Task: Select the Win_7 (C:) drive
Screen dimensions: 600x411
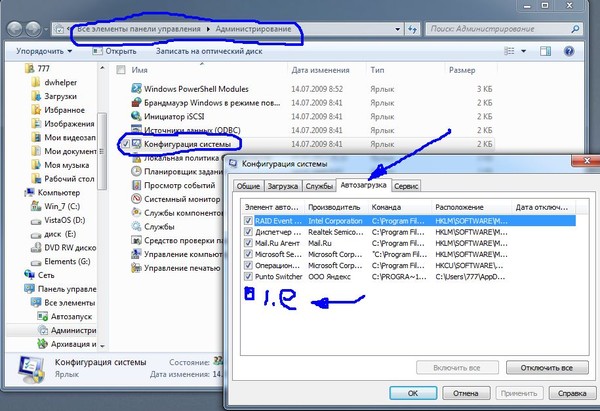Action: point(56,206)
